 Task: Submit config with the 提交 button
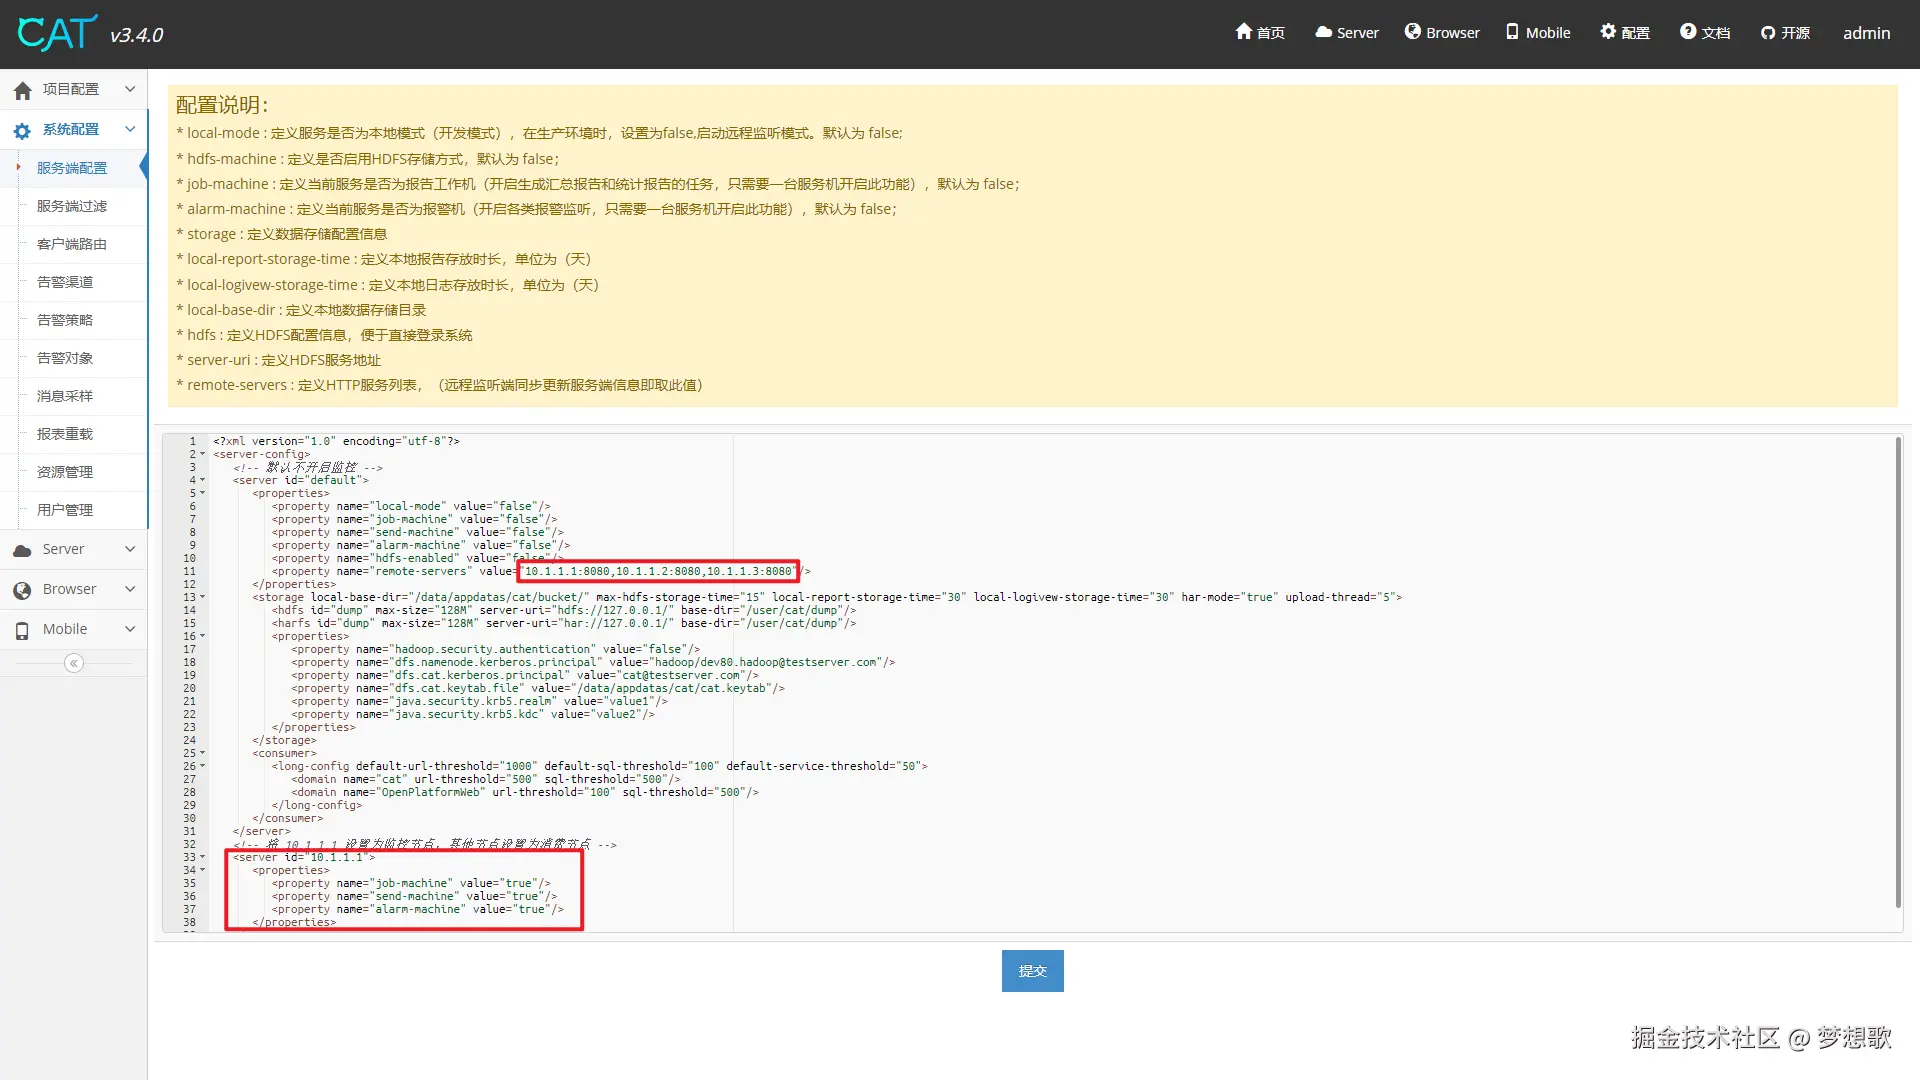[1032, 971]
